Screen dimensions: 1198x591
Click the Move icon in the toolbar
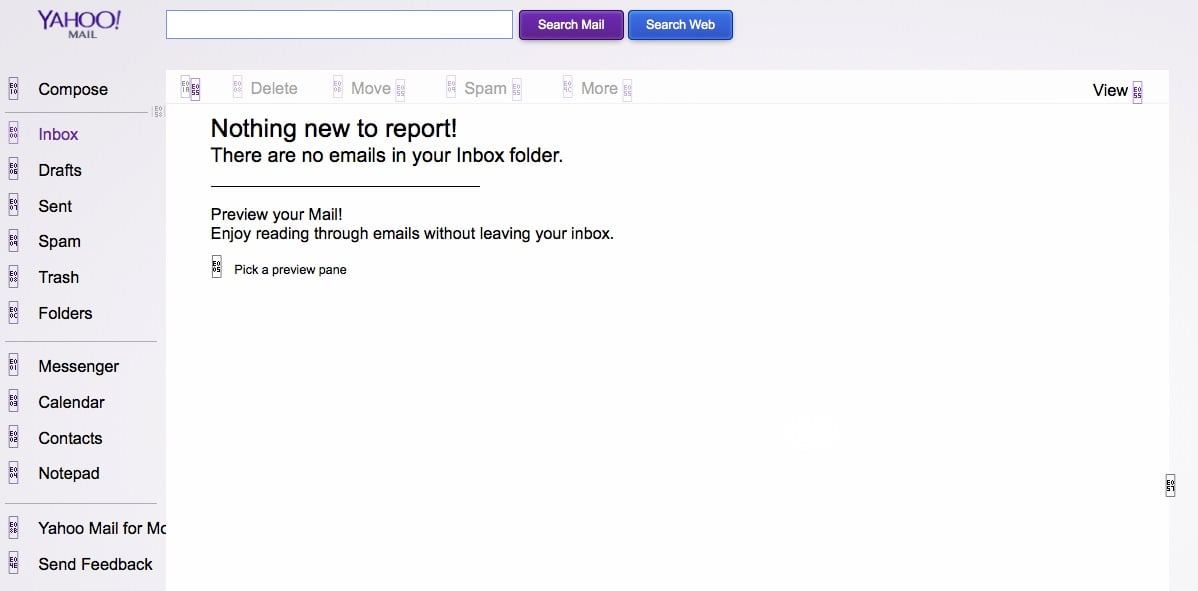(x=338, y=87)
